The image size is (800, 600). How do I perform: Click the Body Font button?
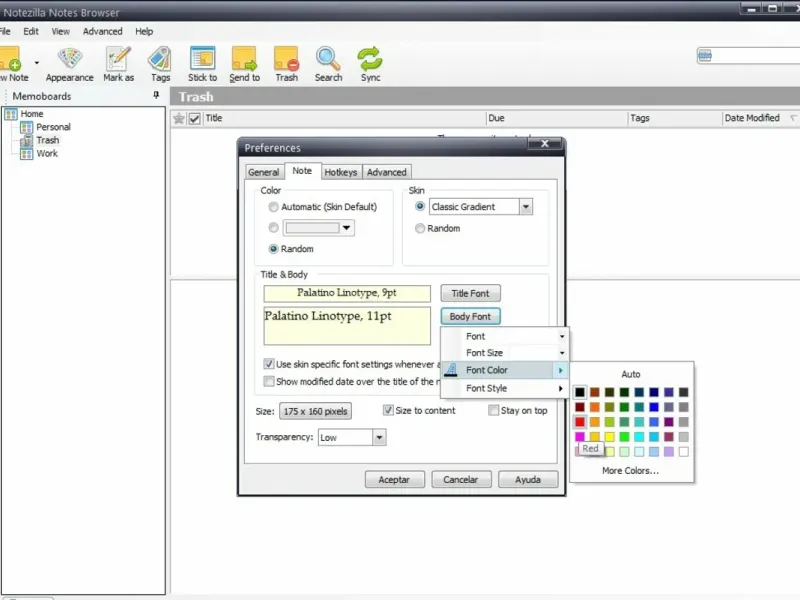pyautogui.click(x=470, y=316)
